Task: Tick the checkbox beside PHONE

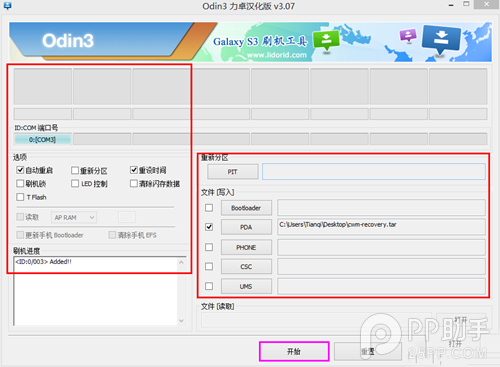Action: (x=209, y=247)
